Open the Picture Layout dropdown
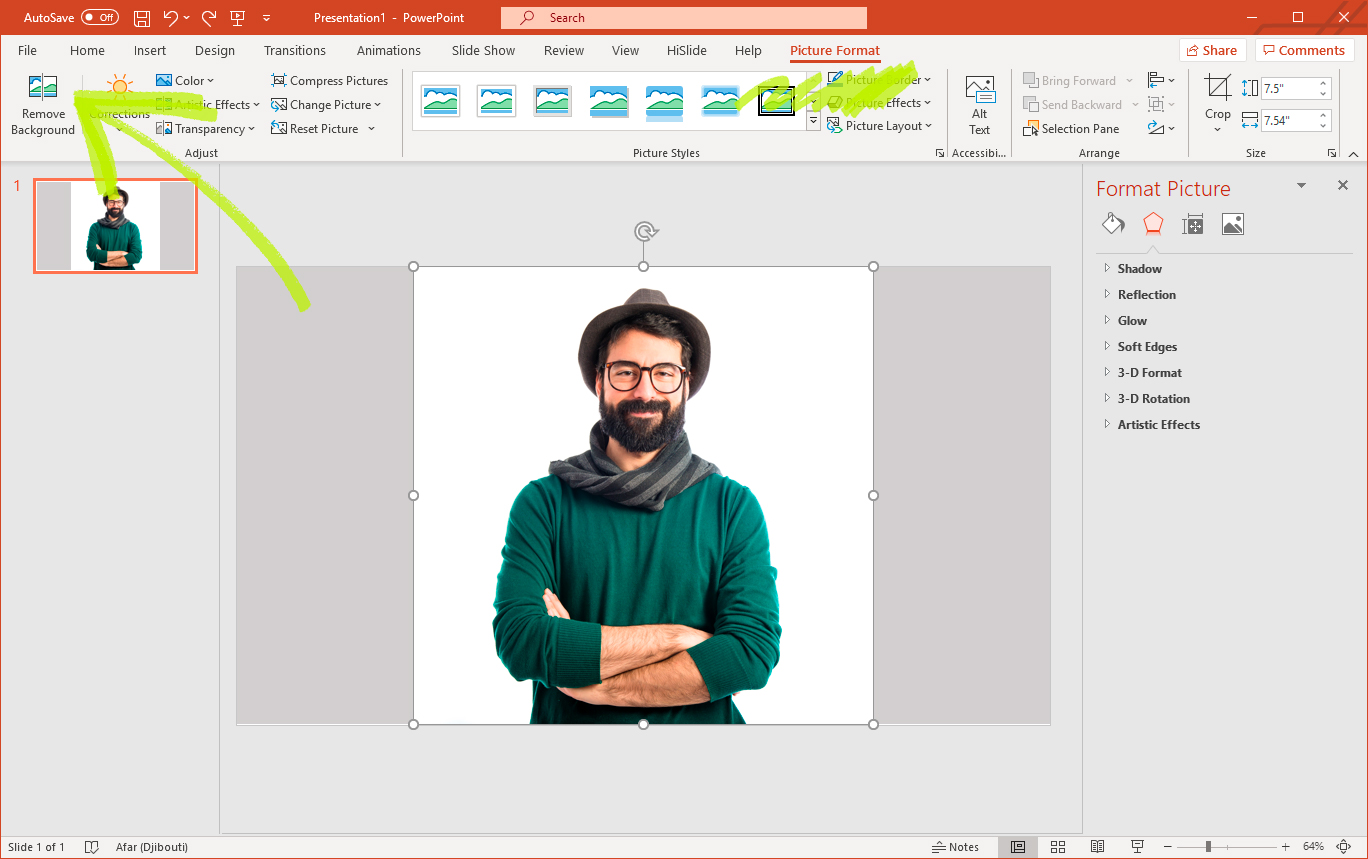This screenshot has height=859, width=1368. [x=880, y=126]
